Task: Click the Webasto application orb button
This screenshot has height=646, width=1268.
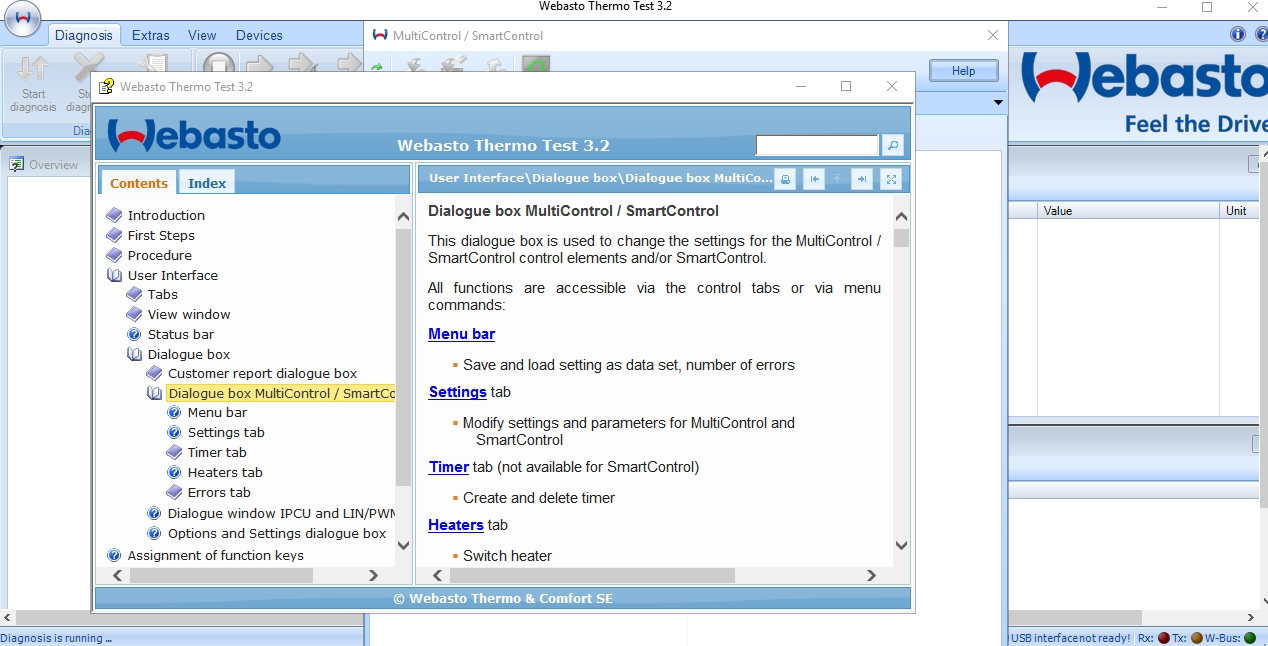Action: (22, 18)
